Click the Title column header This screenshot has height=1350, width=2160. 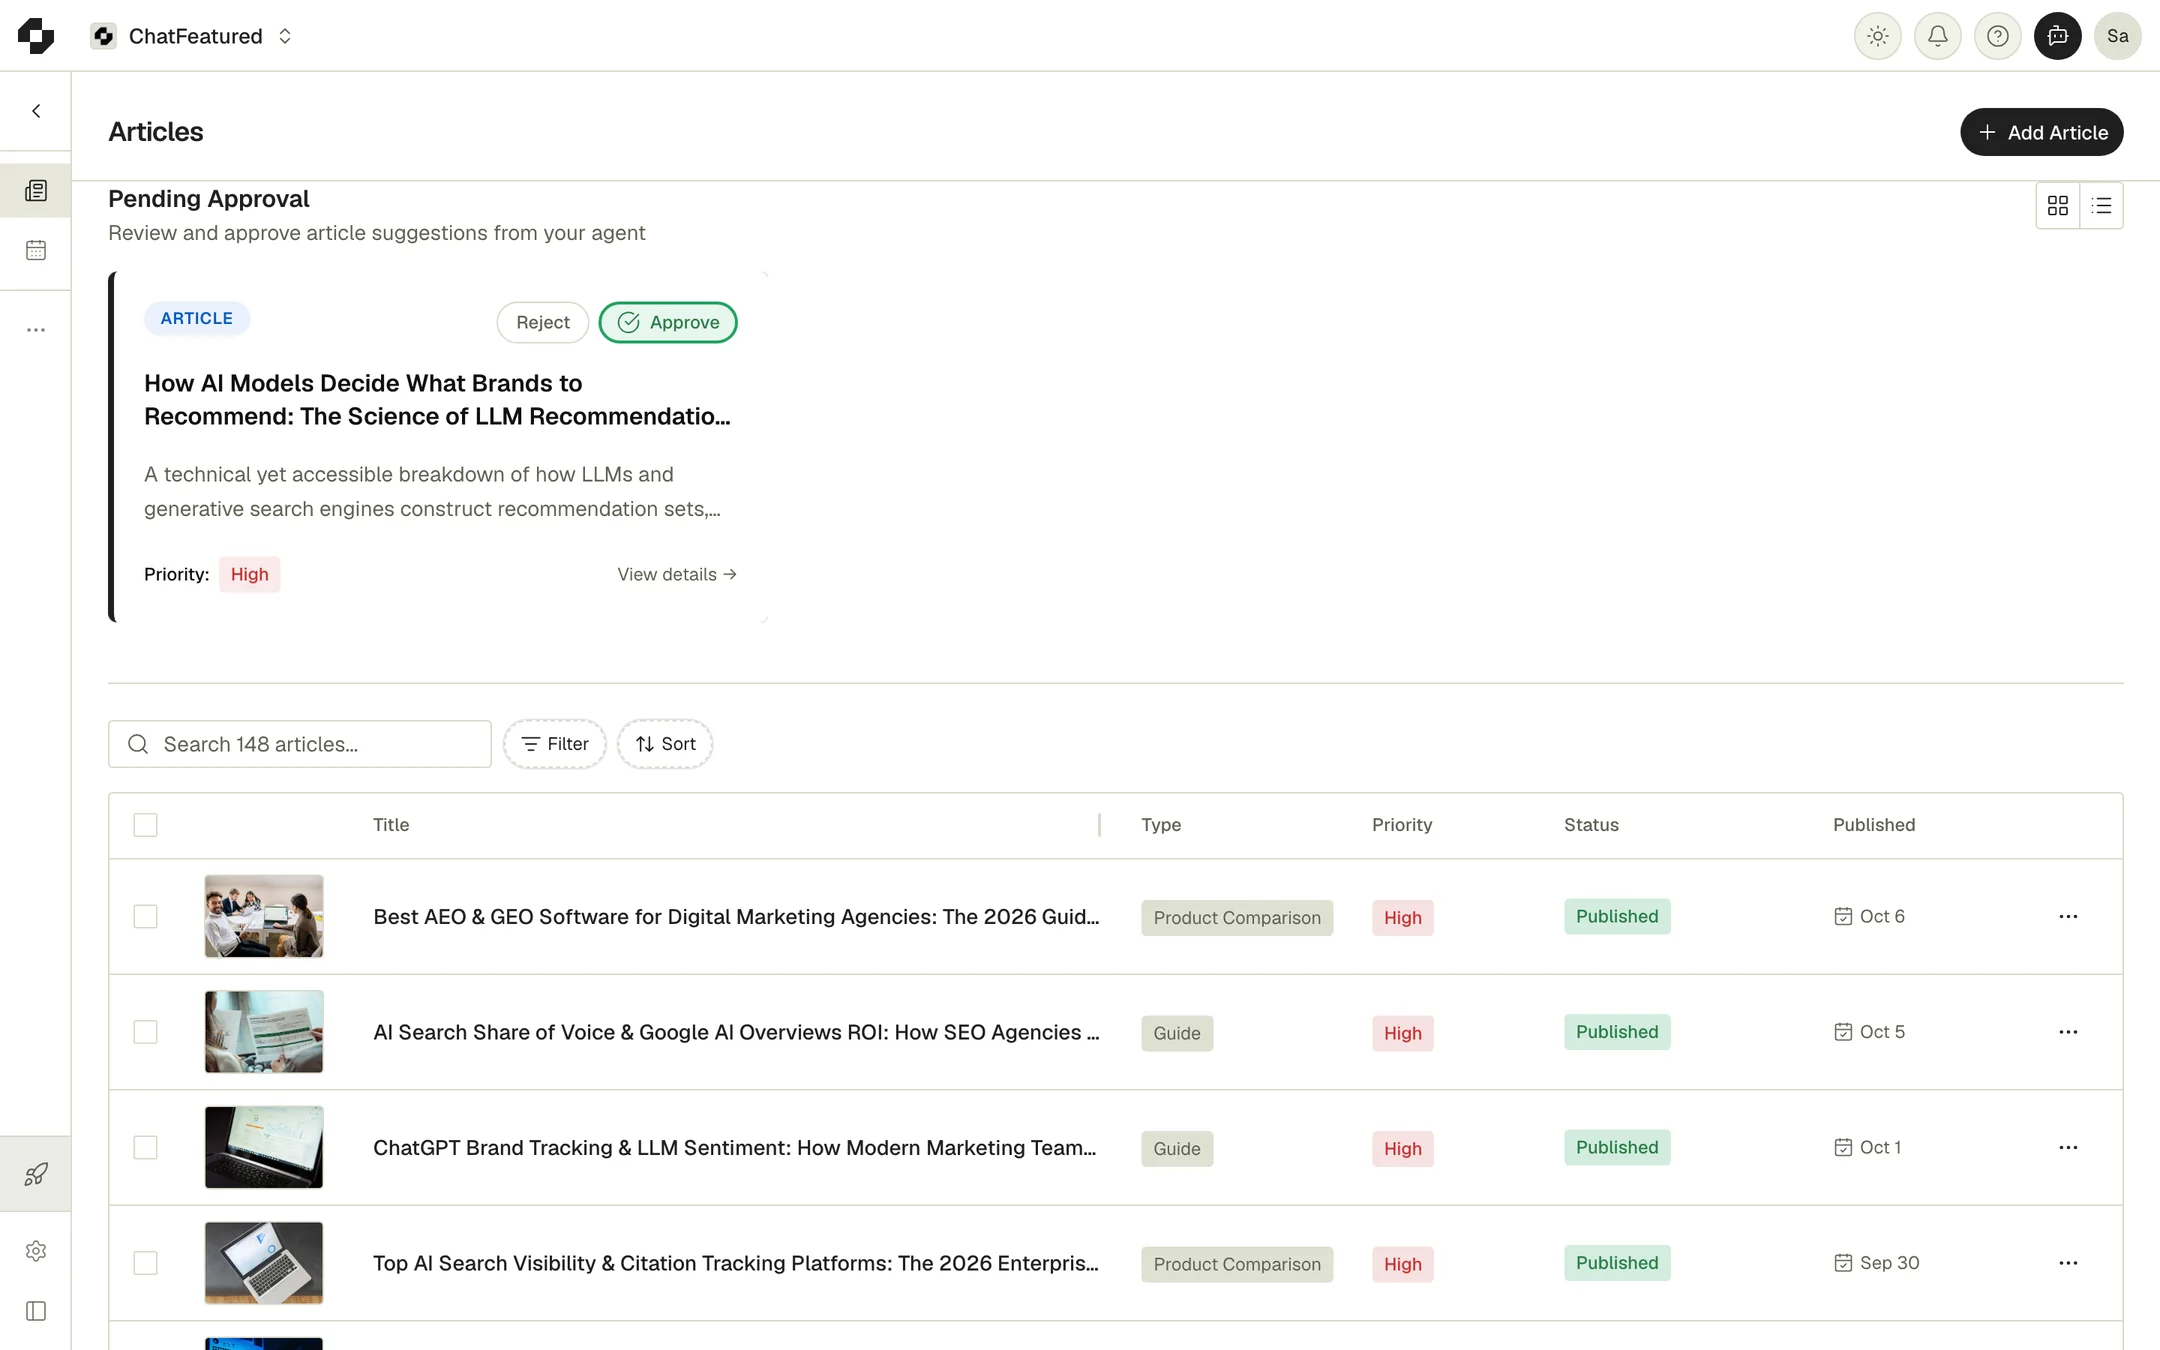pos(391,825)
